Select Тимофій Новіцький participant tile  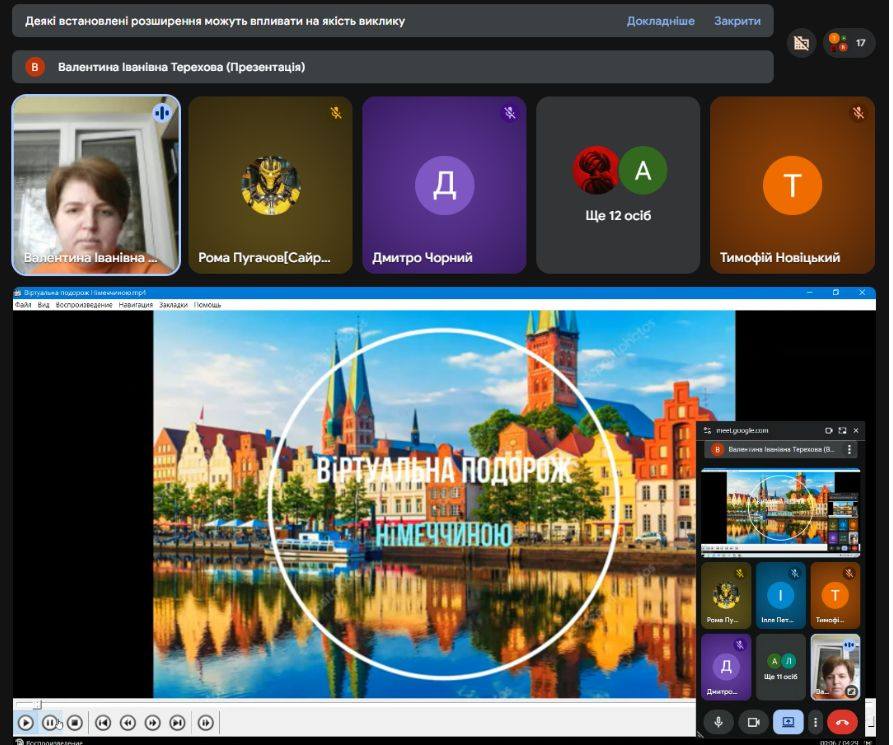(x=792, y=185)
